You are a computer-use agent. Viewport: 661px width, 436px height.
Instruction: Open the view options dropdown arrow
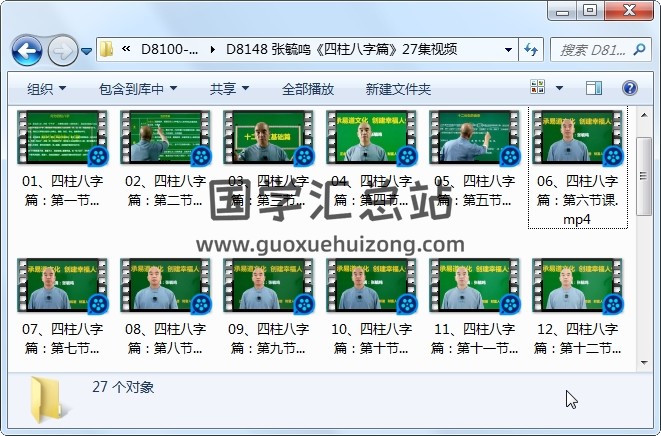tap(558, 89)
